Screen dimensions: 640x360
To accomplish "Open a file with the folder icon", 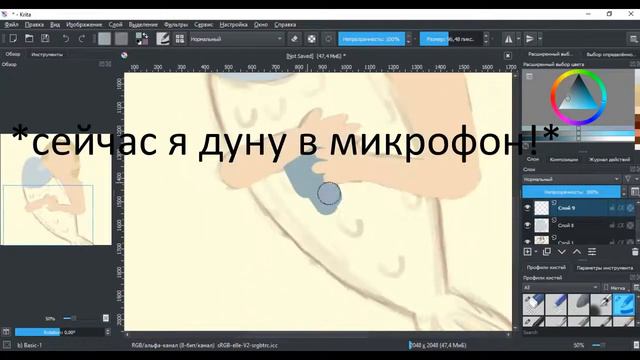I will (29, 39).
